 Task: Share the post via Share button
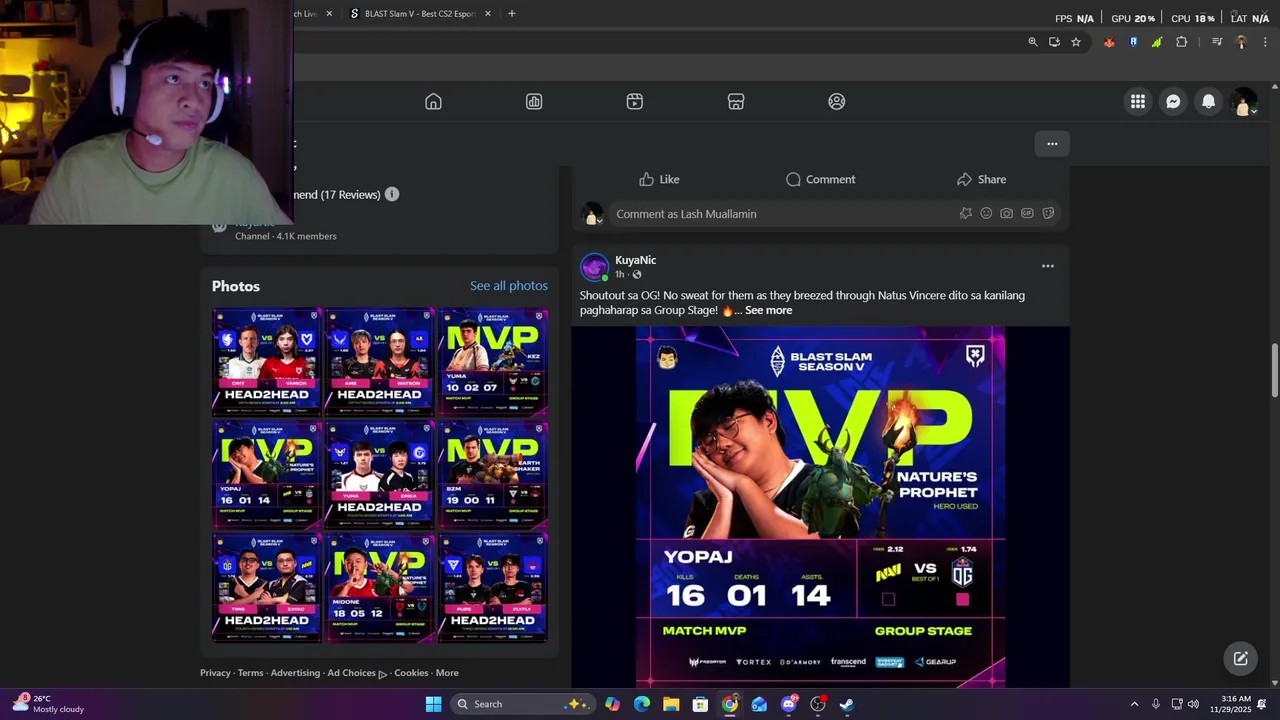tap(981, 179)
